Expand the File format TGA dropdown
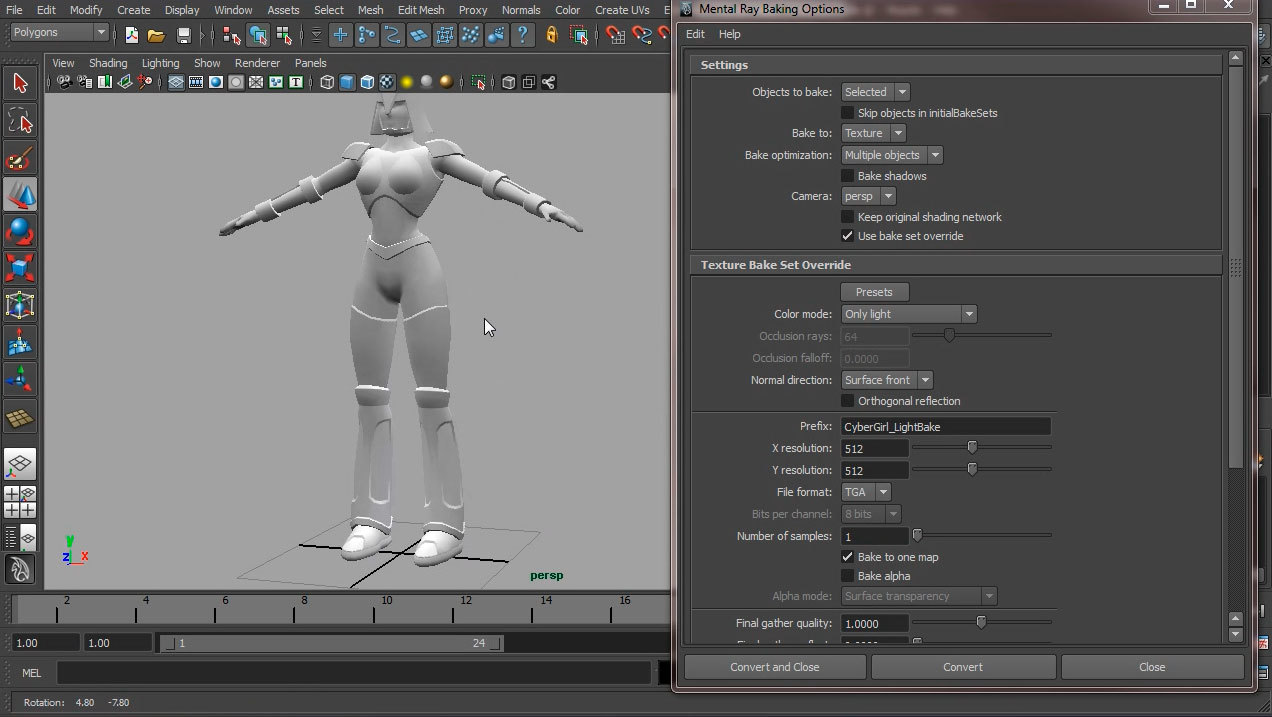Screen dimensions: 1272x717 pyautogui.click(x=866, y=492)
